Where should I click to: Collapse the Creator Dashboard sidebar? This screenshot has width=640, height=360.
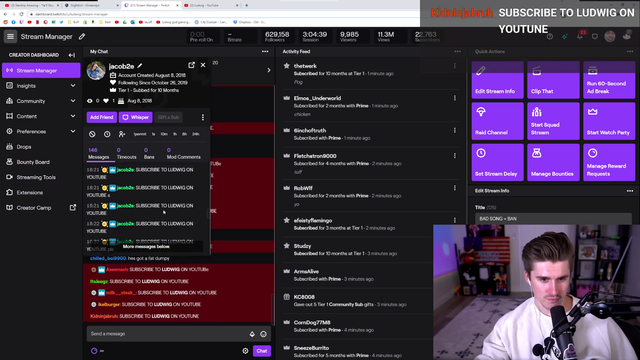pyautogui.click(x=72, y=55)
